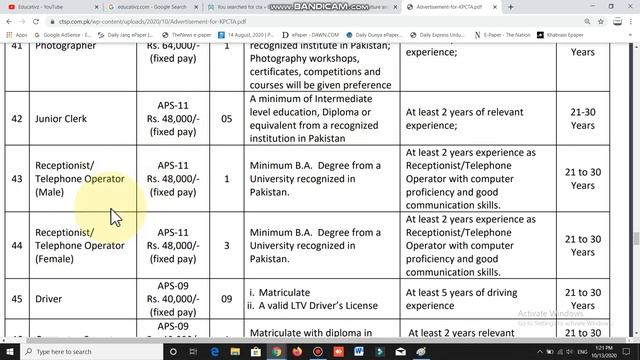Click 'A valid LTV Driver's License' text
Image resolution: width=640 pixels, height=360 pixels.
318,306
